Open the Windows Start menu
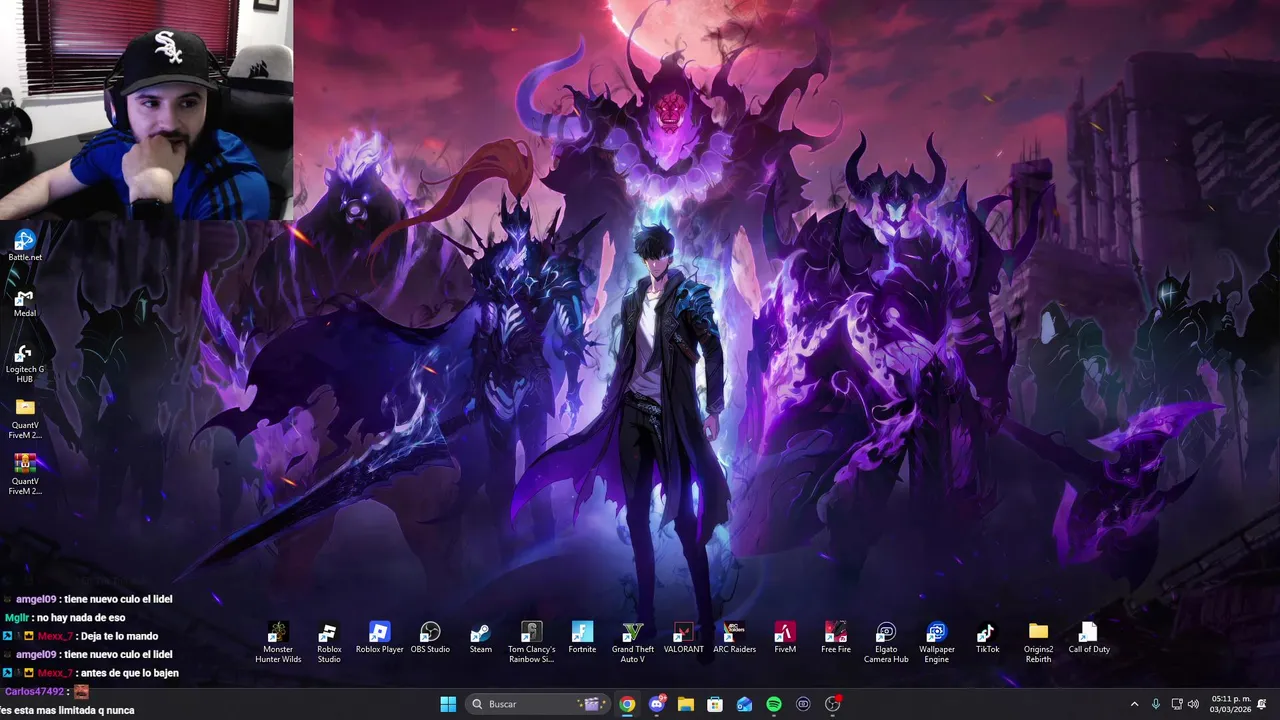The height and width of the screenshot is (720, 1280). [448, 704]
